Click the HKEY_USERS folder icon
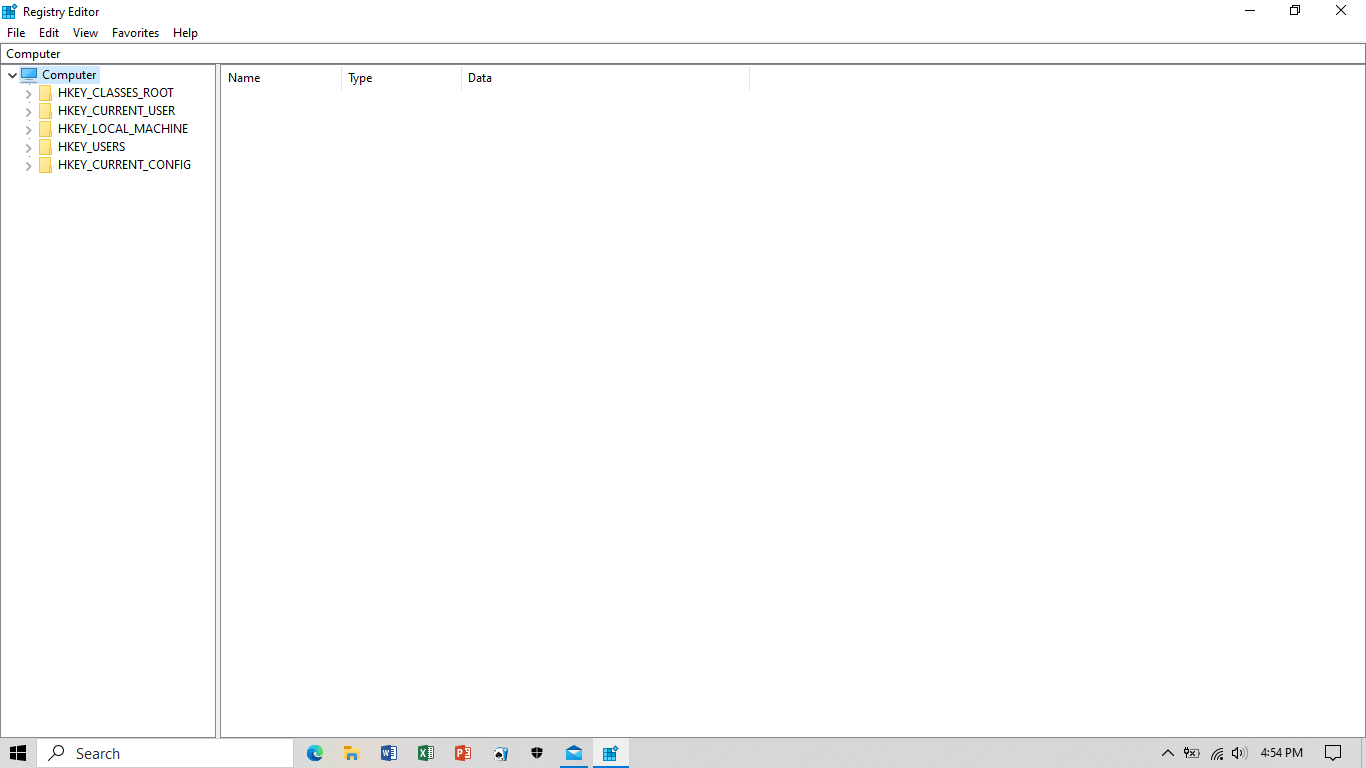The height and width of the screenshot is (768, 1366). (x=45, y=147)
